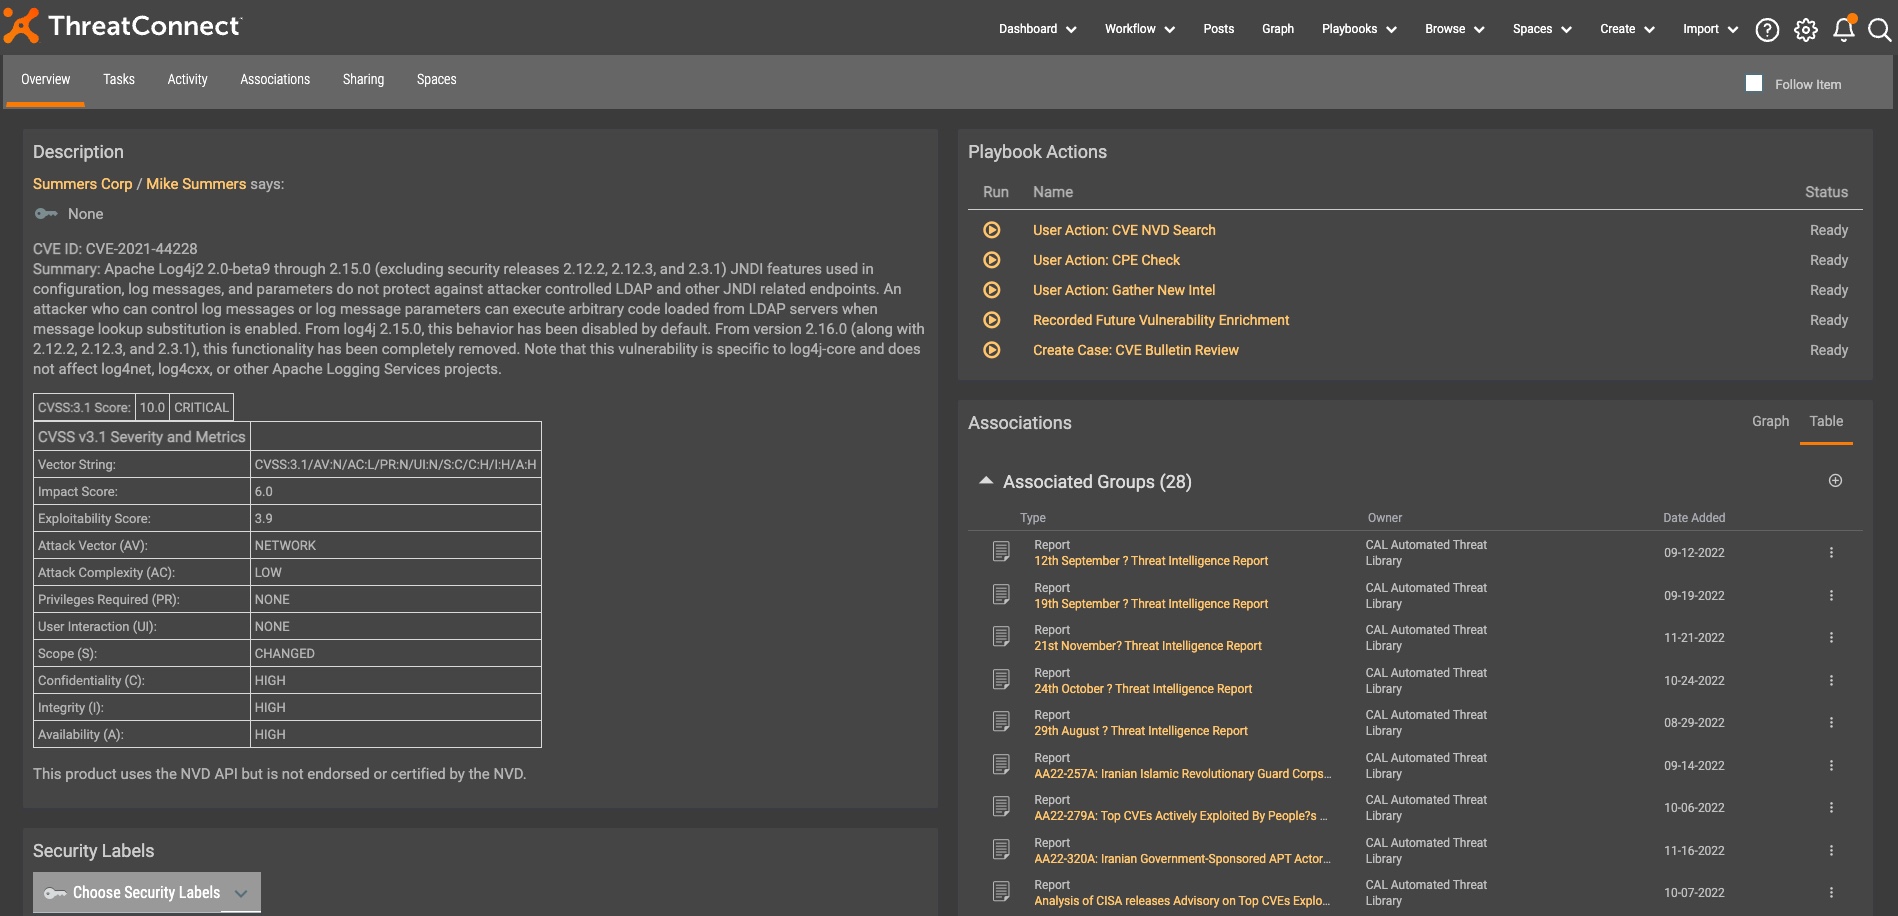Click the ThreatConnect logo icon

pyautogui.click(x=21, y=26)
